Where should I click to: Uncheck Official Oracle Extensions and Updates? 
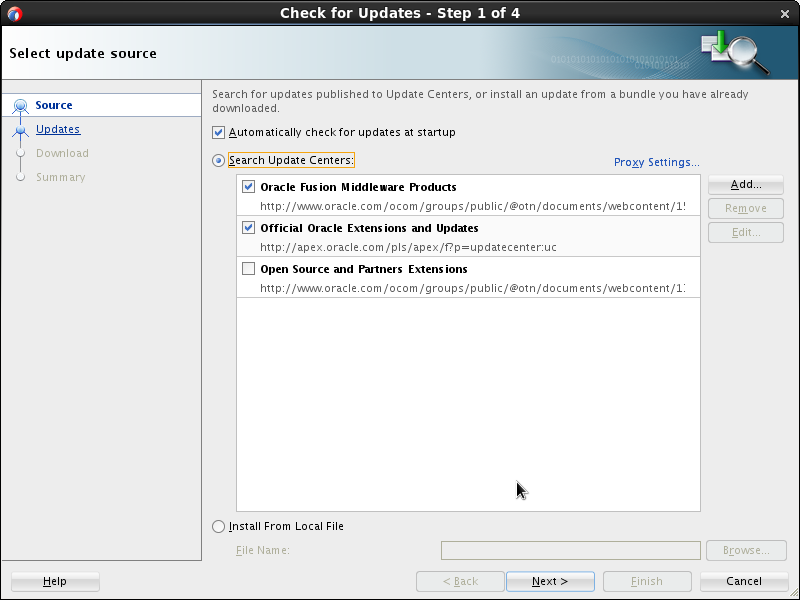click(248, 228)
